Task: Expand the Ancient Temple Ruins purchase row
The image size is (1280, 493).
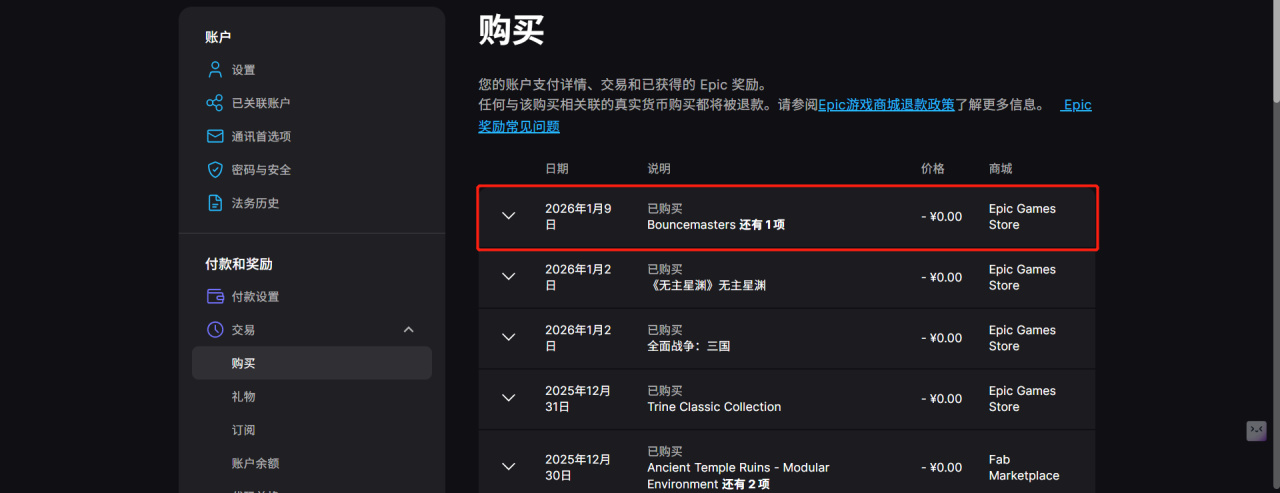Action: tap(508, 467)
